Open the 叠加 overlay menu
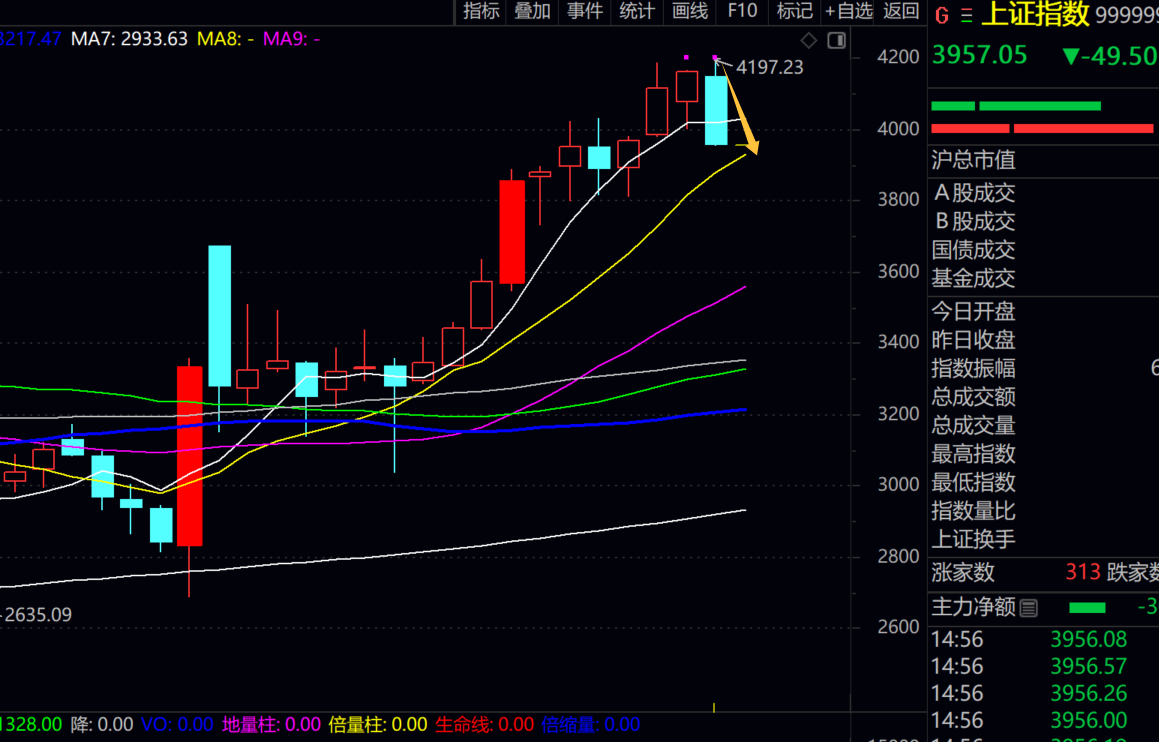This screenshot has height=742, width=1159. pyautogui.click(x=533, y=11)
